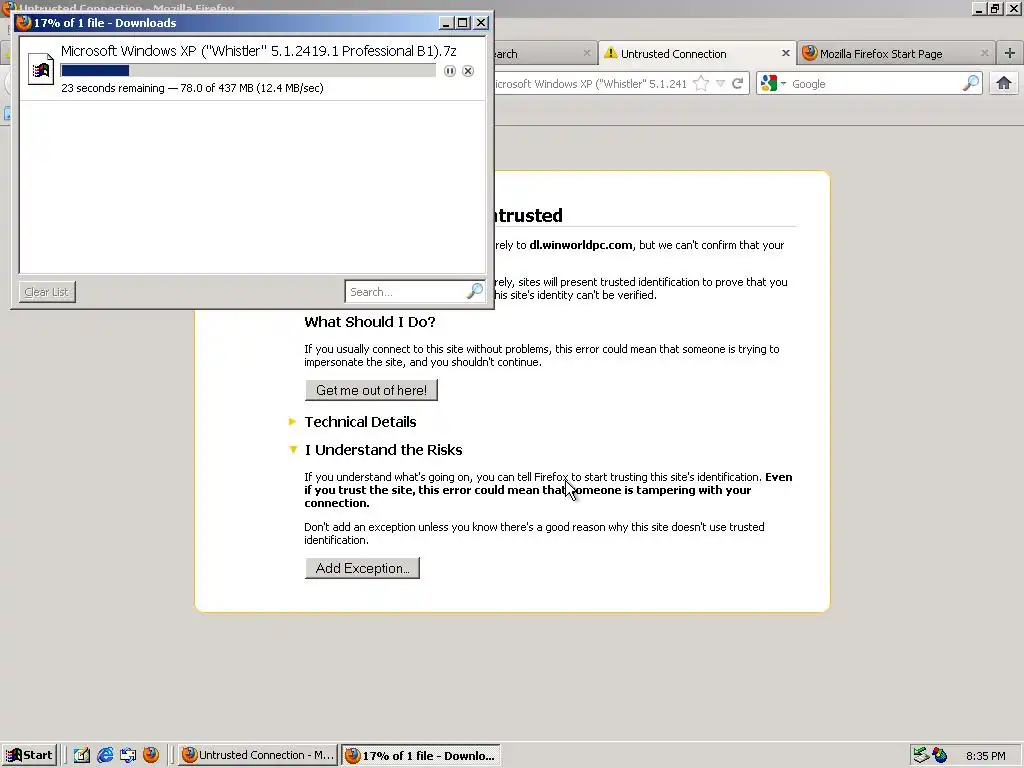1024x768 pixels.
Task: Open the Google search engine dropdown
Action: 773,84
